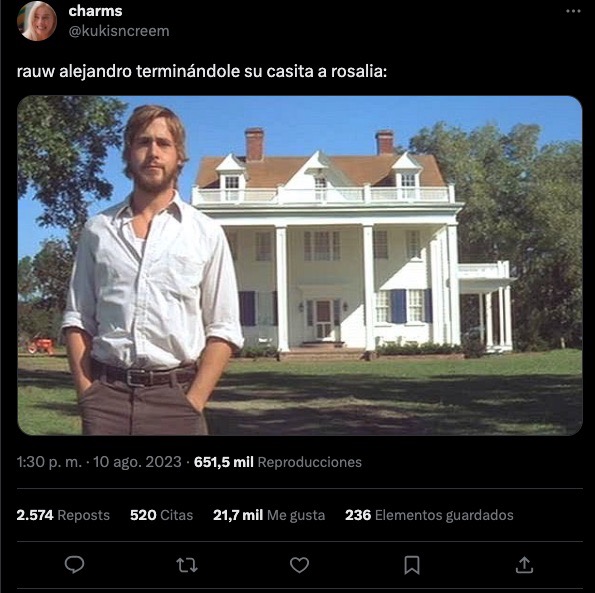View the 2.574 Reposts list

63,515
